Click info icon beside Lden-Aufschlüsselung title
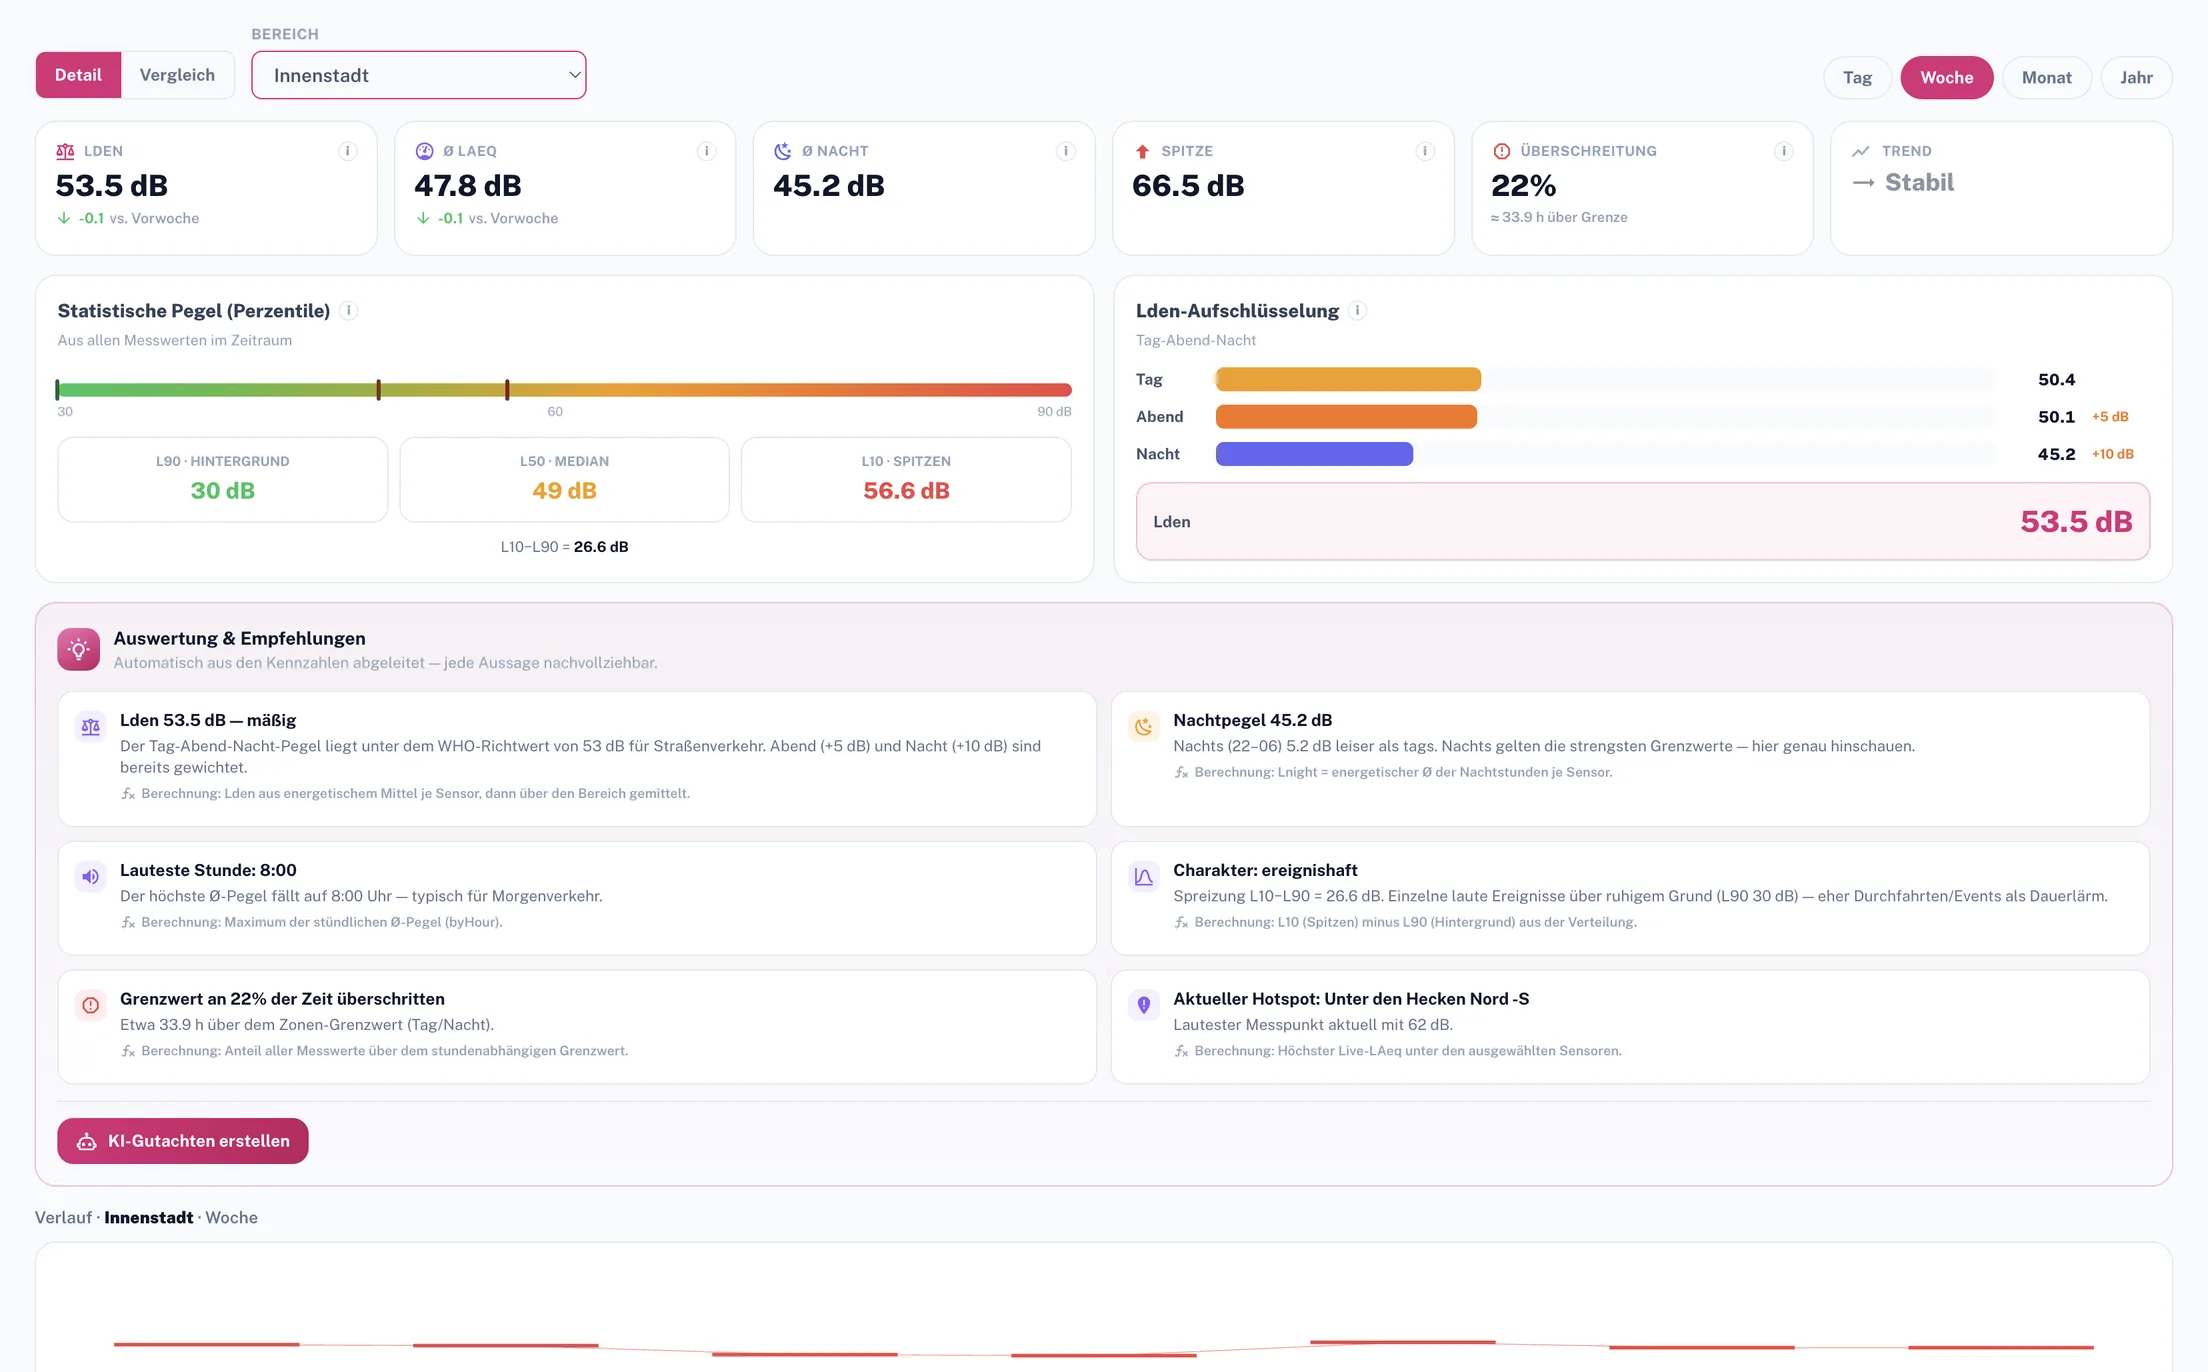 [1357, 311]
